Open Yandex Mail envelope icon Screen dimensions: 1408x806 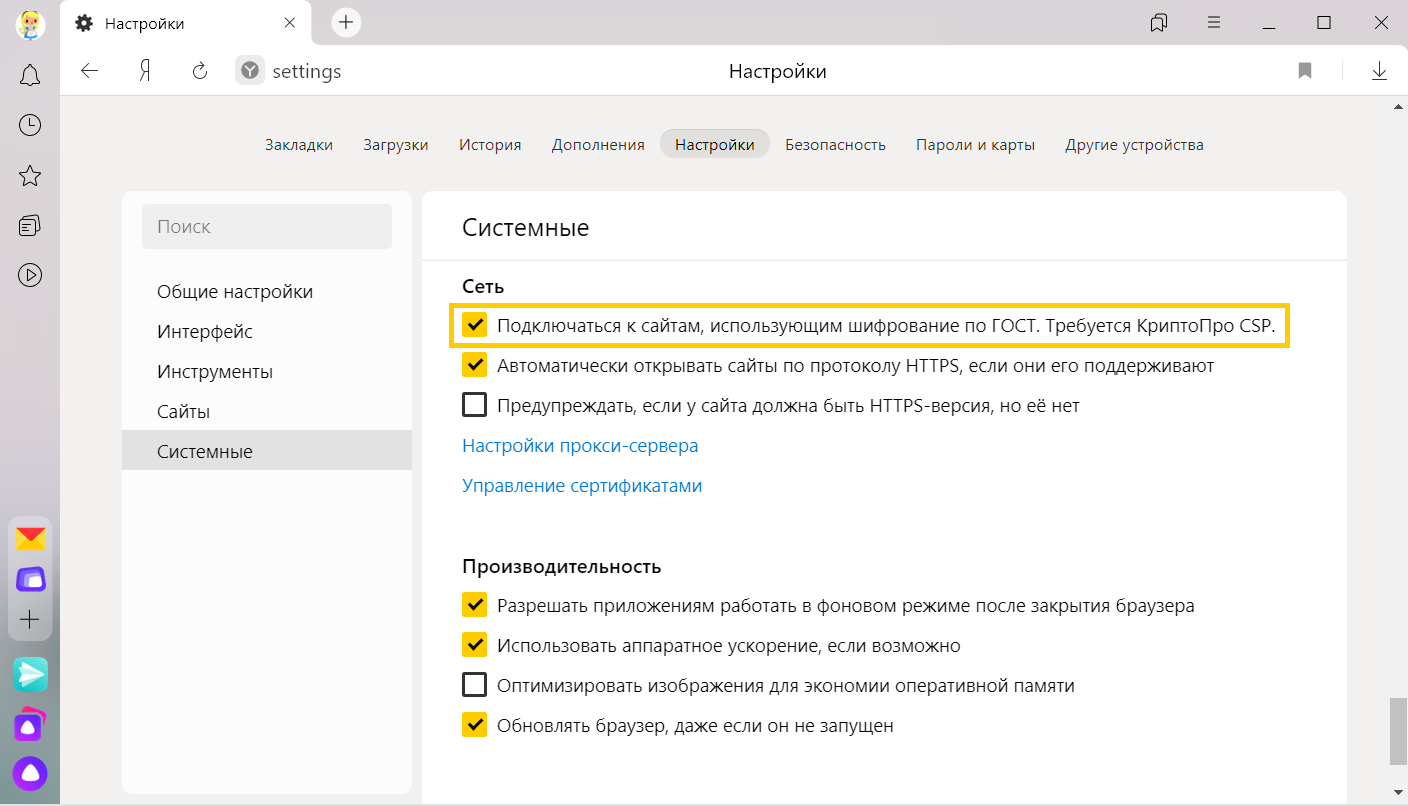(x=30, y=539)
